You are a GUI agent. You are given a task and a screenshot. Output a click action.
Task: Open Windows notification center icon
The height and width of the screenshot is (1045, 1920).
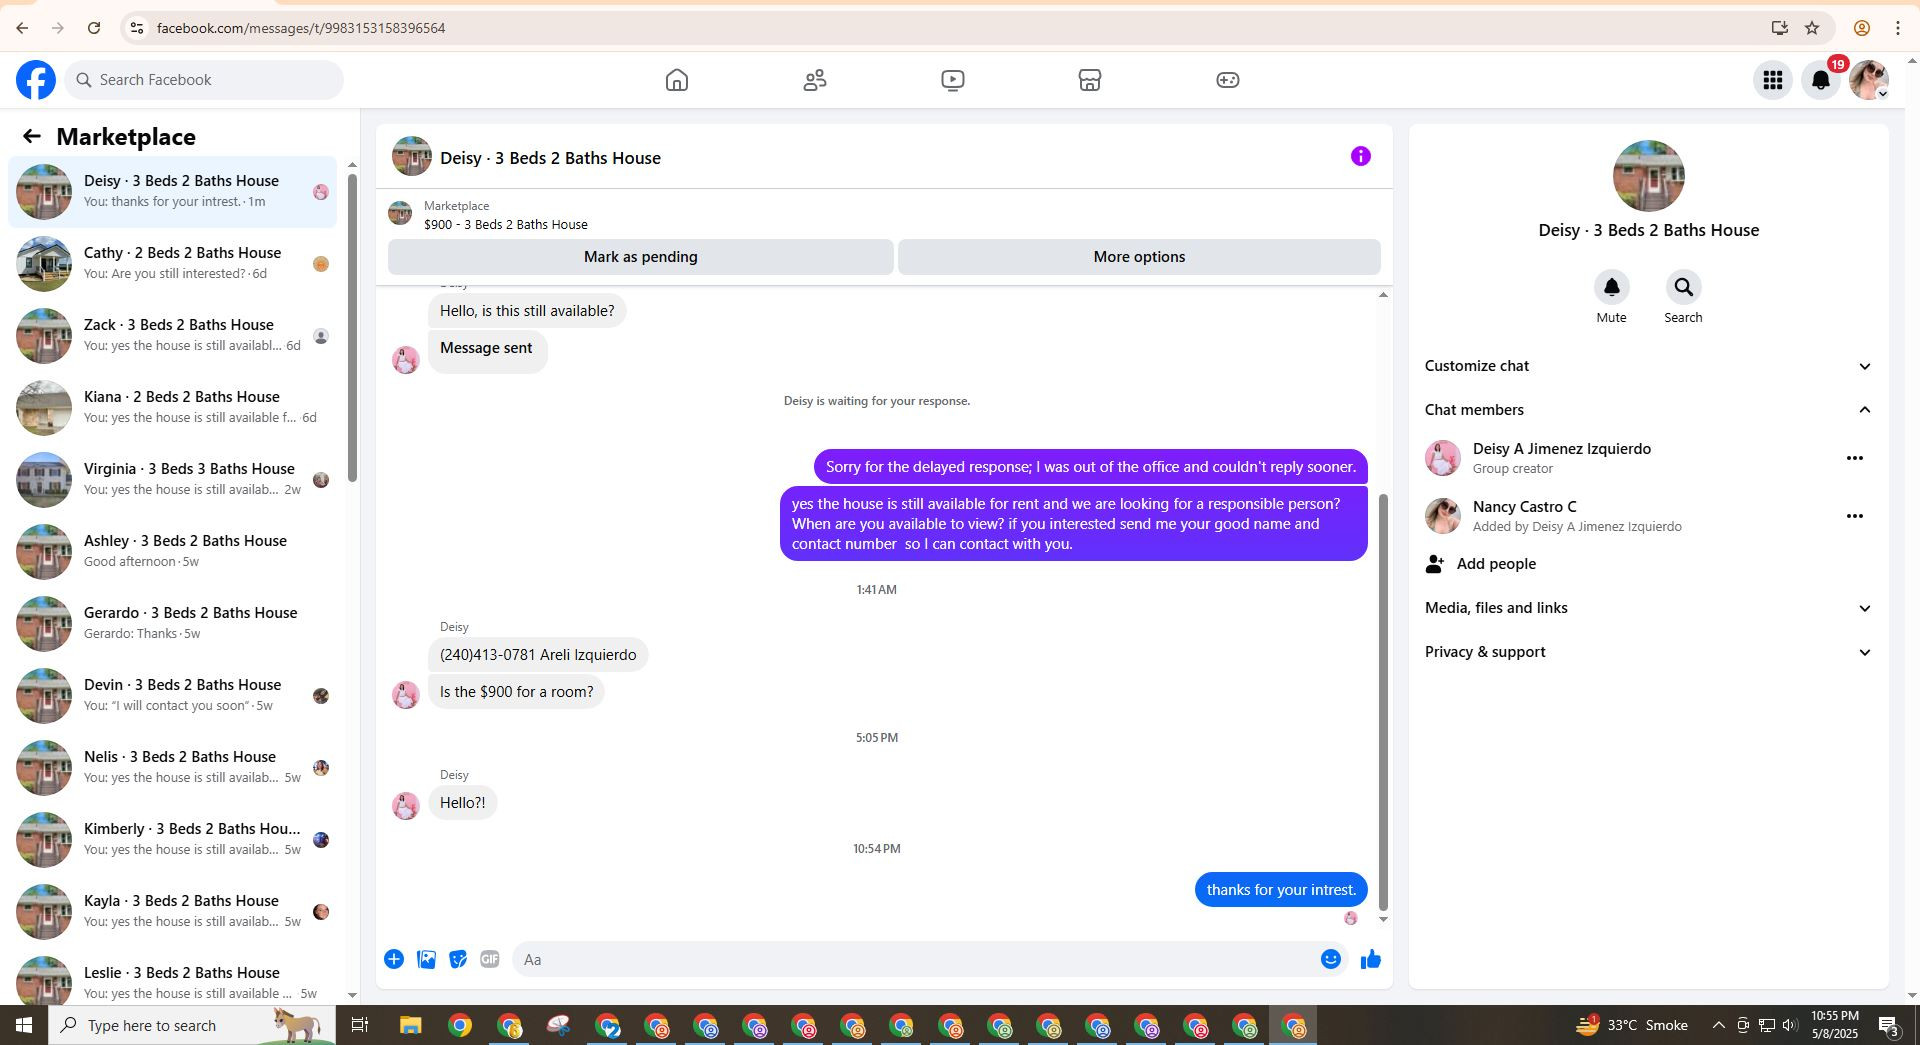pyautogui.click(x=1889, y=1025)
